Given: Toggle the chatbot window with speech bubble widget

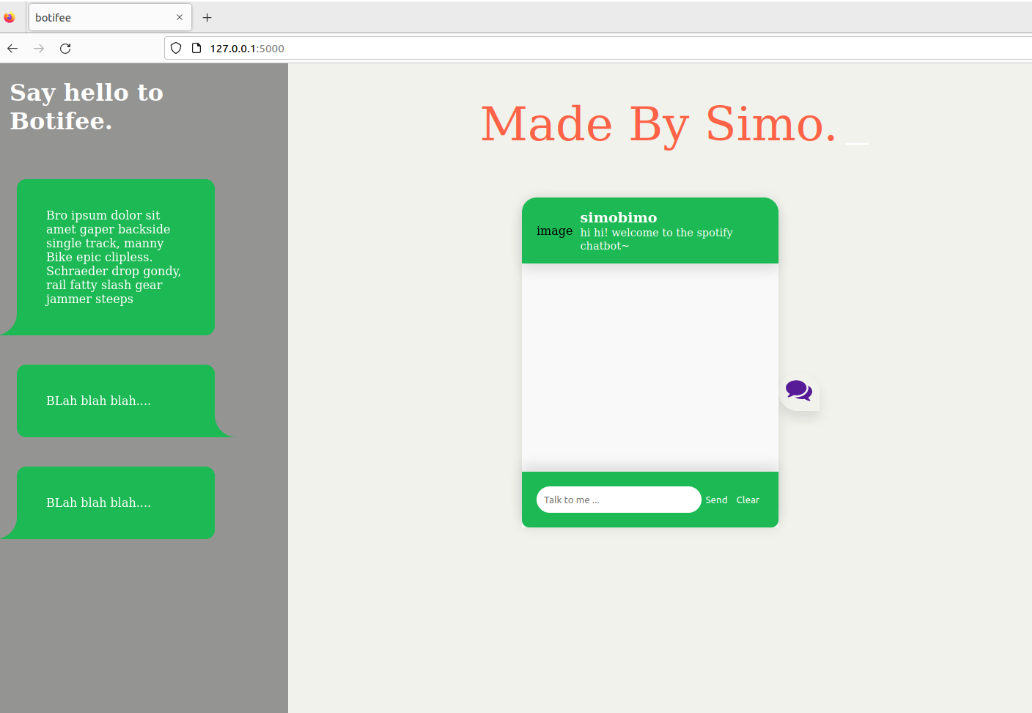Looking at the screenshot, I should [x=799, y=391].
